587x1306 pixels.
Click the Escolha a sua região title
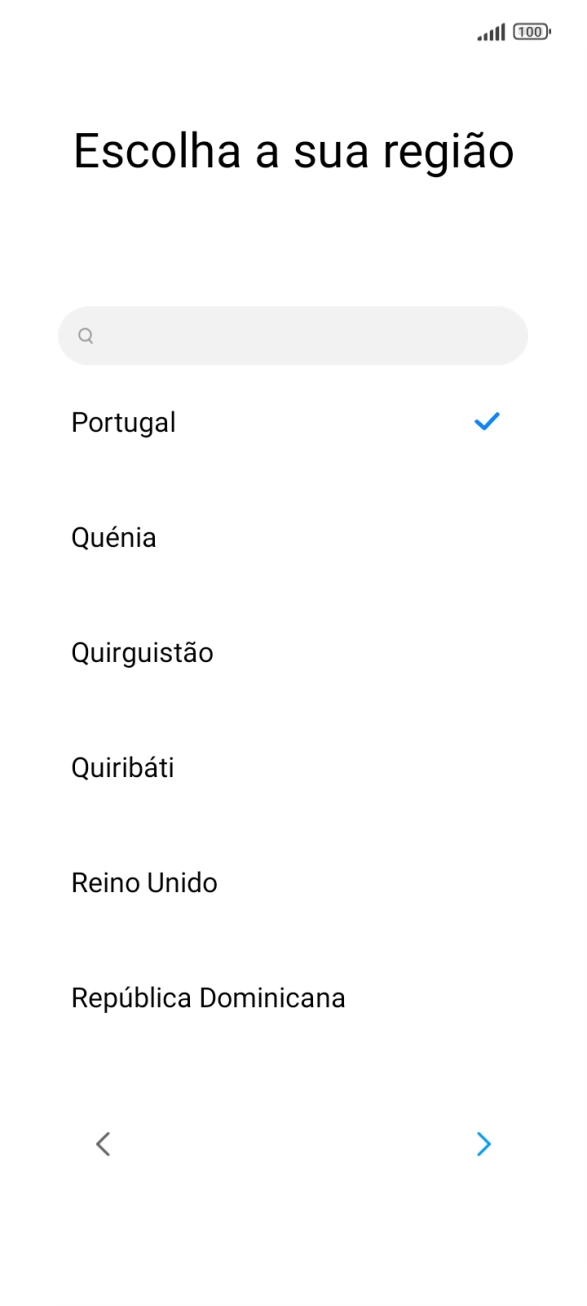(293, 150)
